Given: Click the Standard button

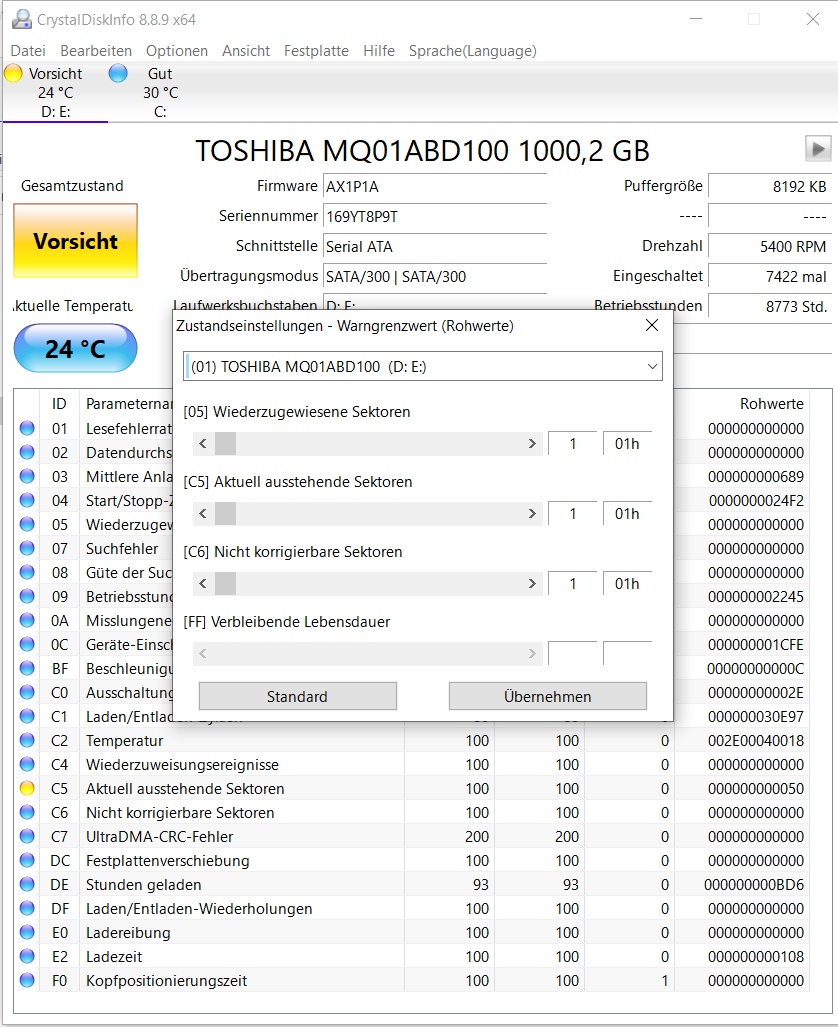Looking at the screenshot, I should point(297,696).
